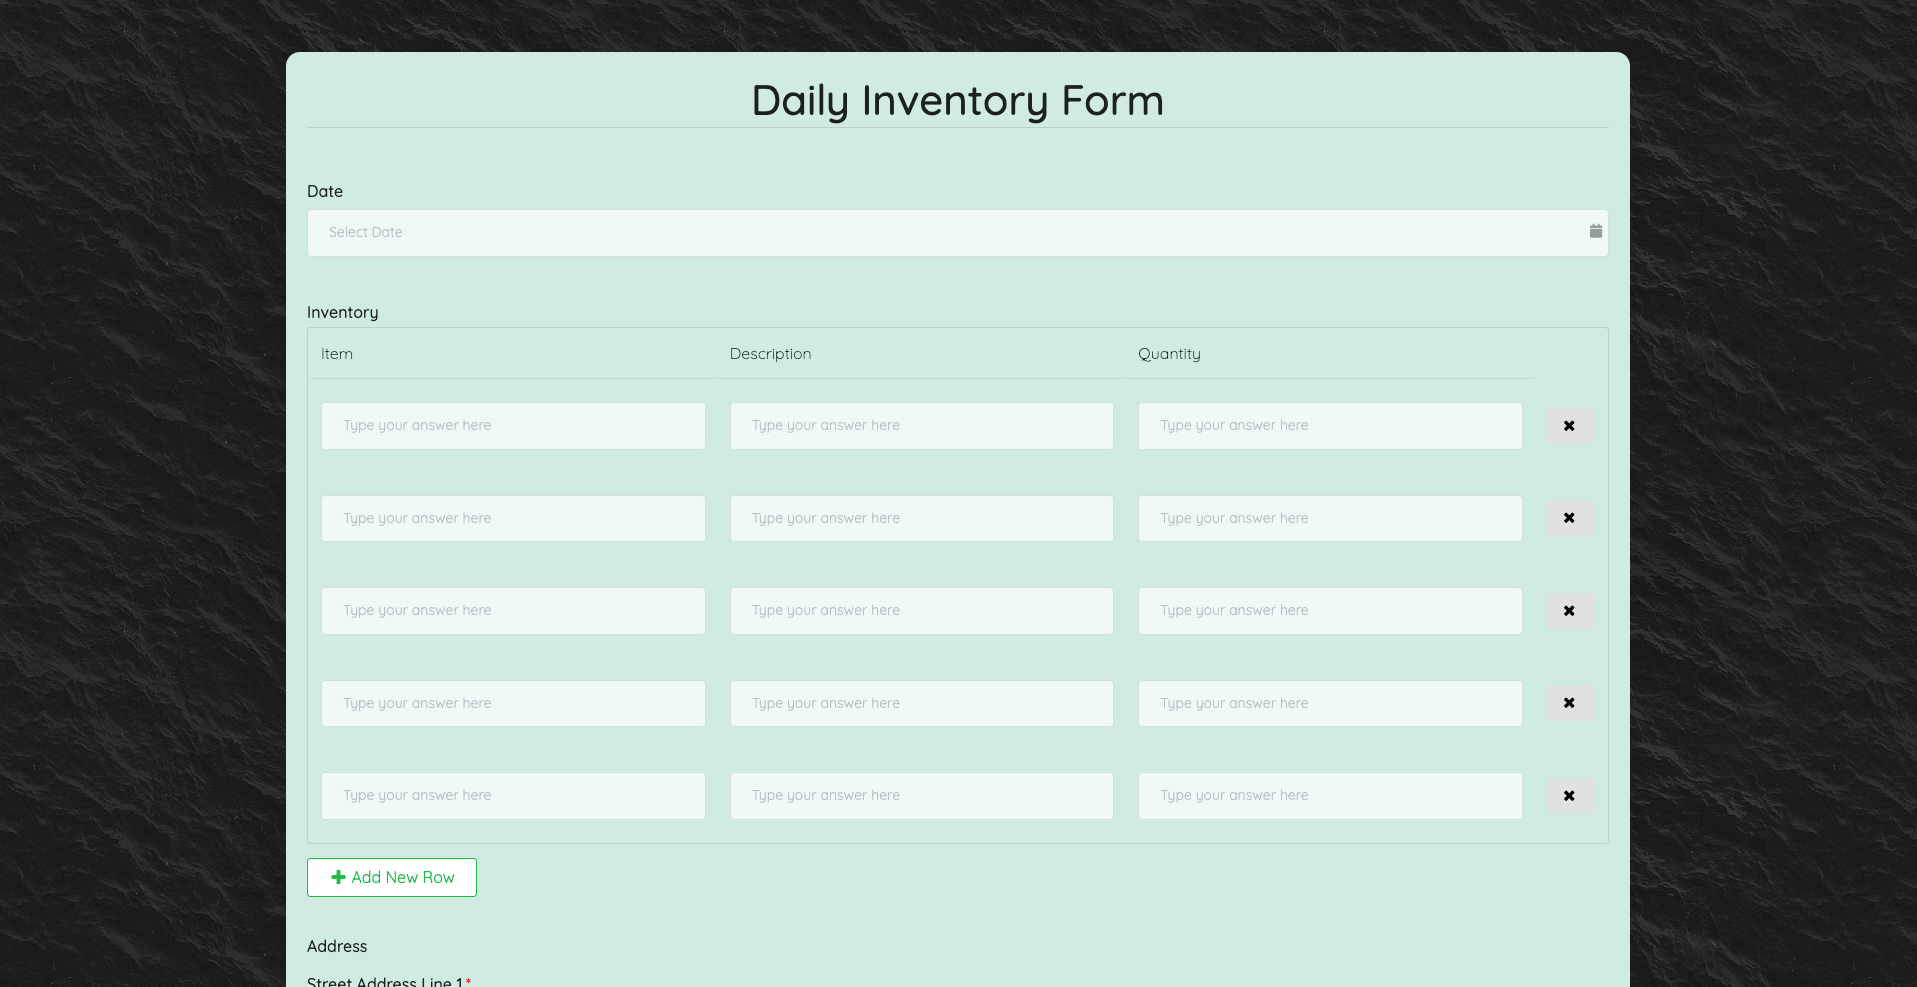Click the Quantity field in the third row
Image resolution: width=1917 pixels, height=987 pixels.
(x=1329, y=610)
